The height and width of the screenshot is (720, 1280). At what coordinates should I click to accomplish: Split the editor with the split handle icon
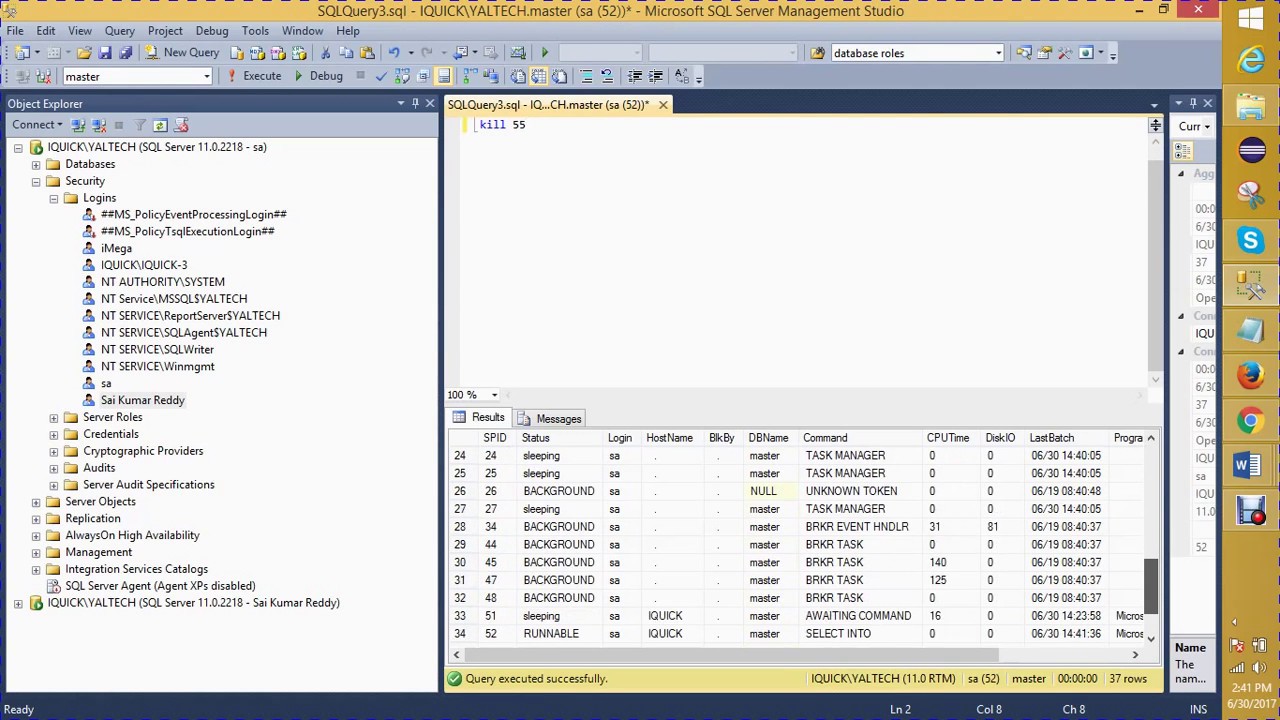1155,125
